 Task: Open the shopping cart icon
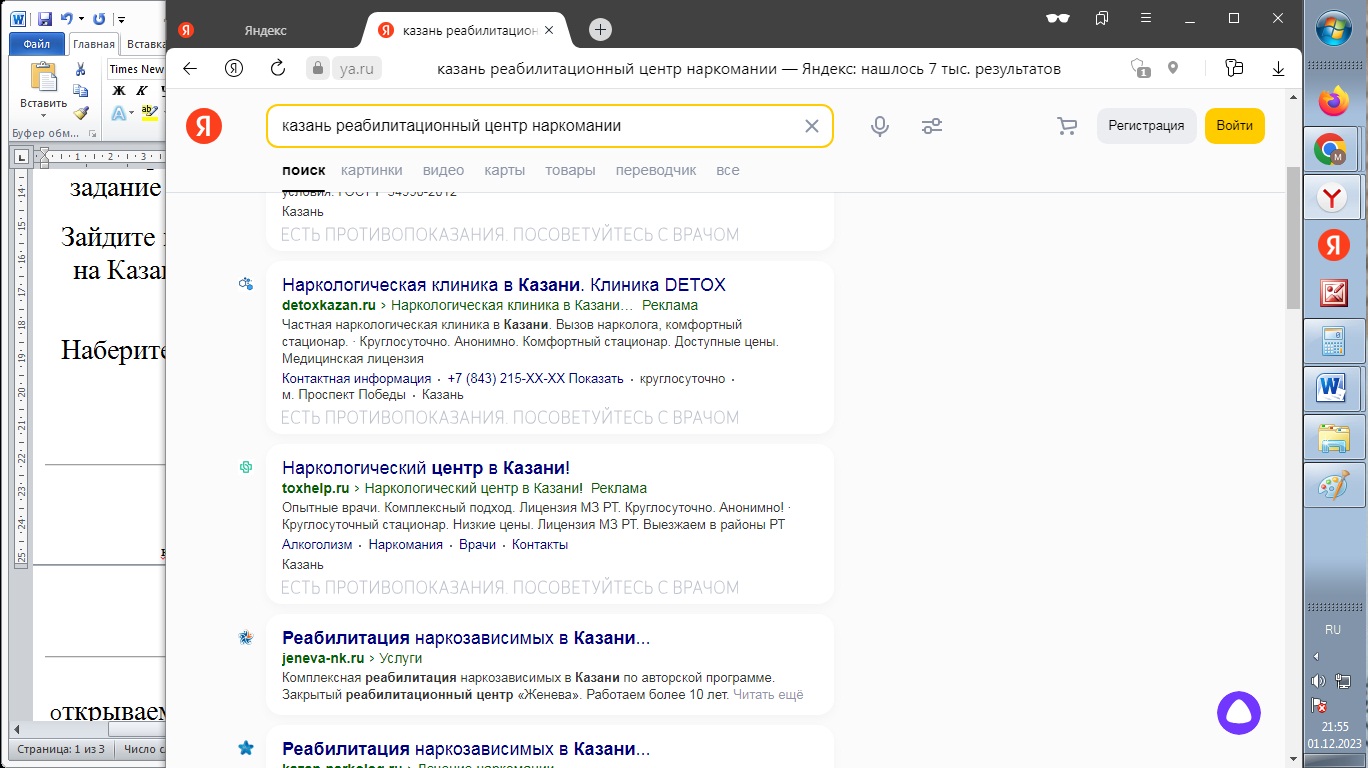pos(1067,126)
